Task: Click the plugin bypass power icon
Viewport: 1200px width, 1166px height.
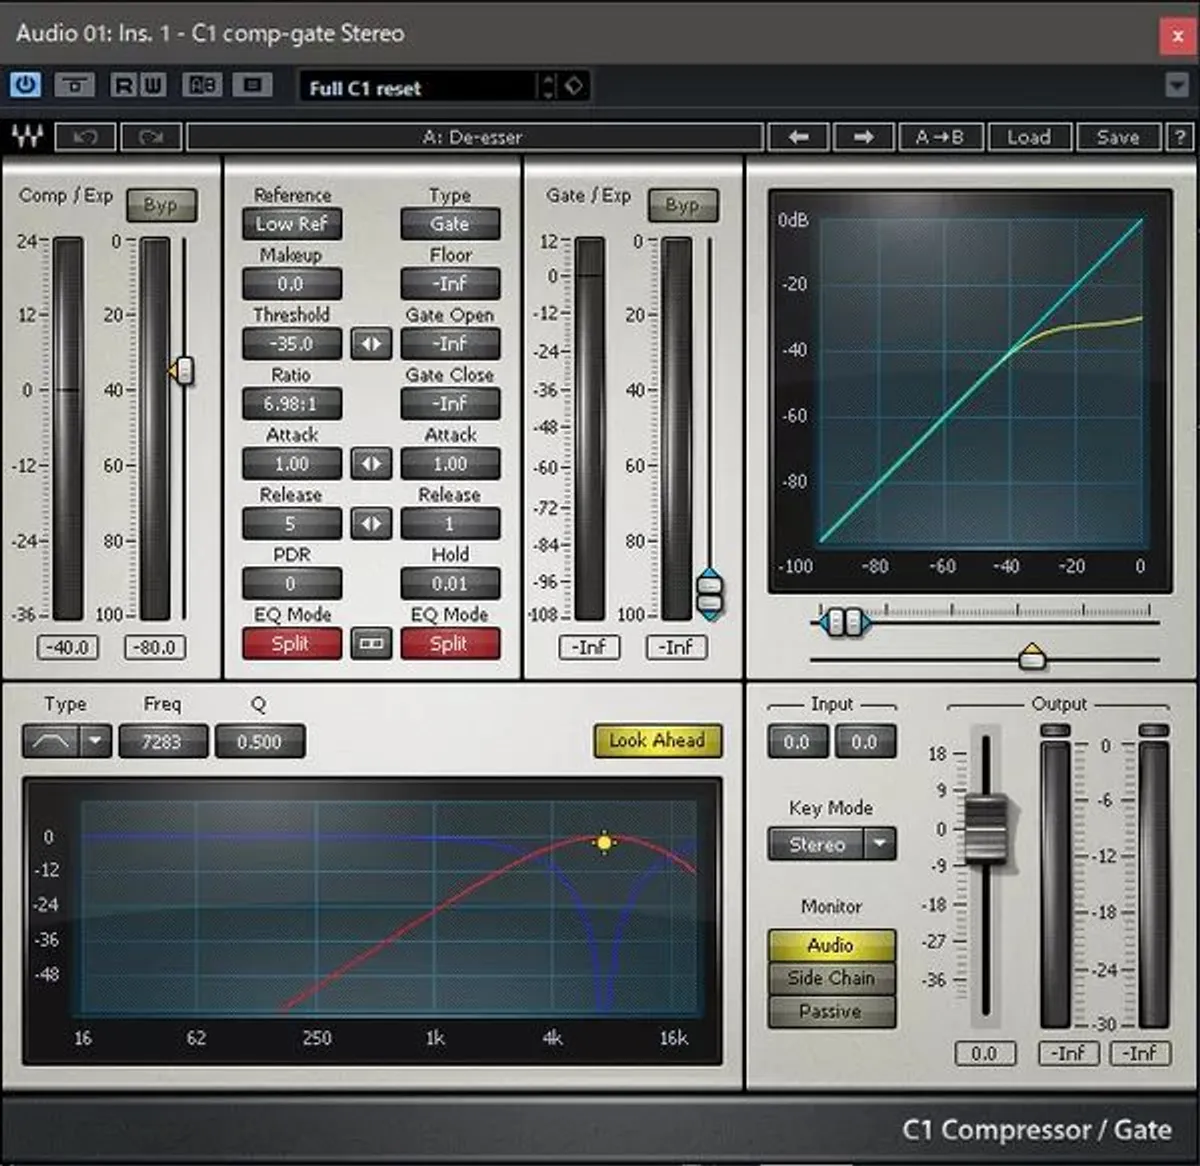Action: pyautogui.click(x=25, y=85)
